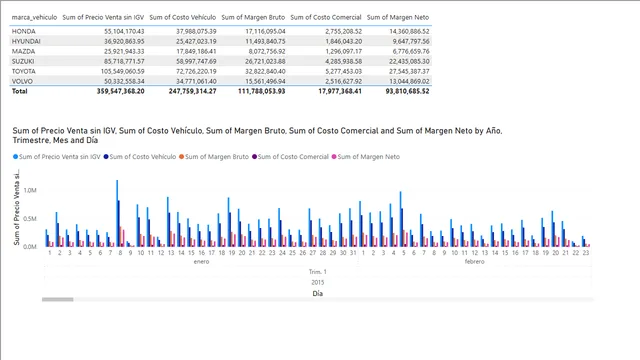The image size is (640, 360).
Task: Click the enero month axis label
Action: pos(201,262)
